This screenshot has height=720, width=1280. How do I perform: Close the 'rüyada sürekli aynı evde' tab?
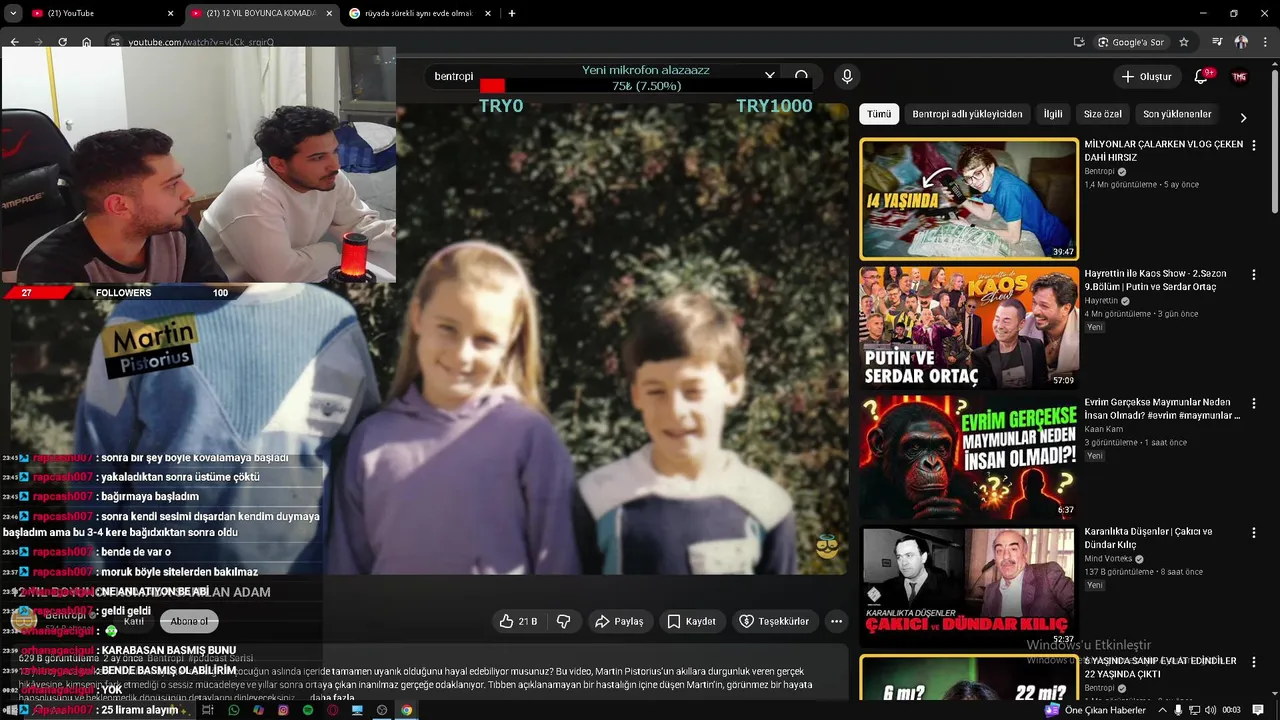[488, 13]
